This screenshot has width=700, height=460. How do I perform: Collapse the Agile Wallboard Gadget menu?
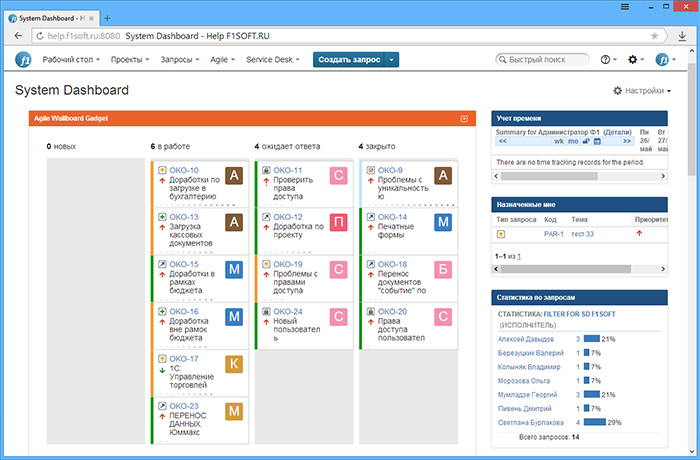click(464, 119)
